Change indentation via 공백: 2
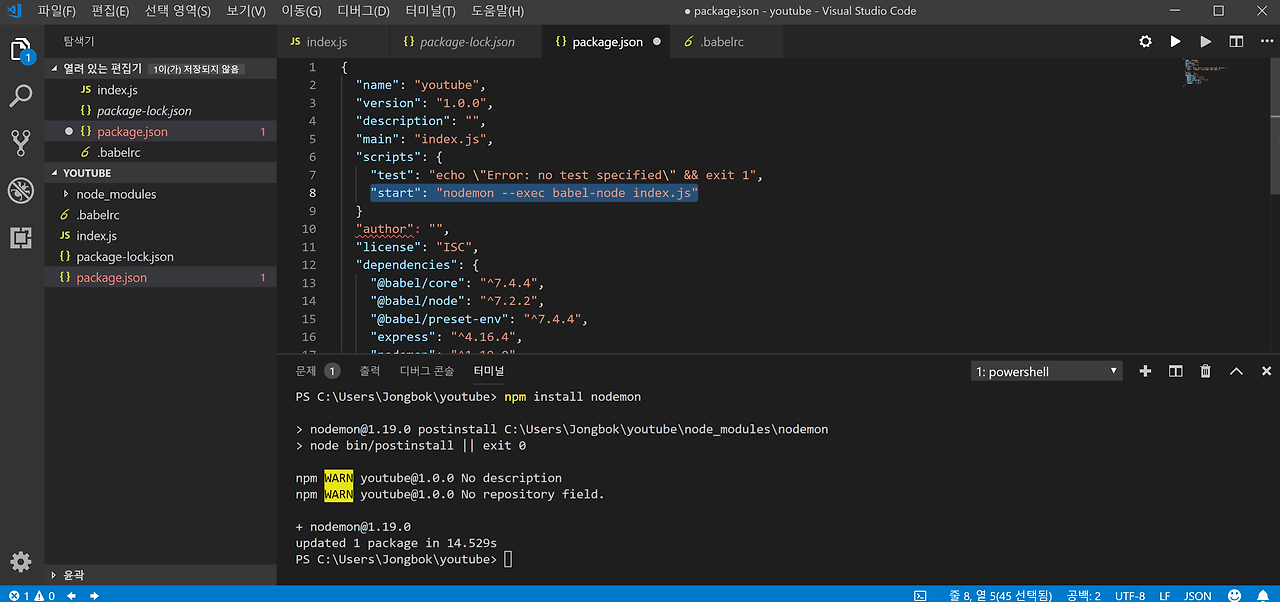The image size is (1280, 602). point(1083,595)
